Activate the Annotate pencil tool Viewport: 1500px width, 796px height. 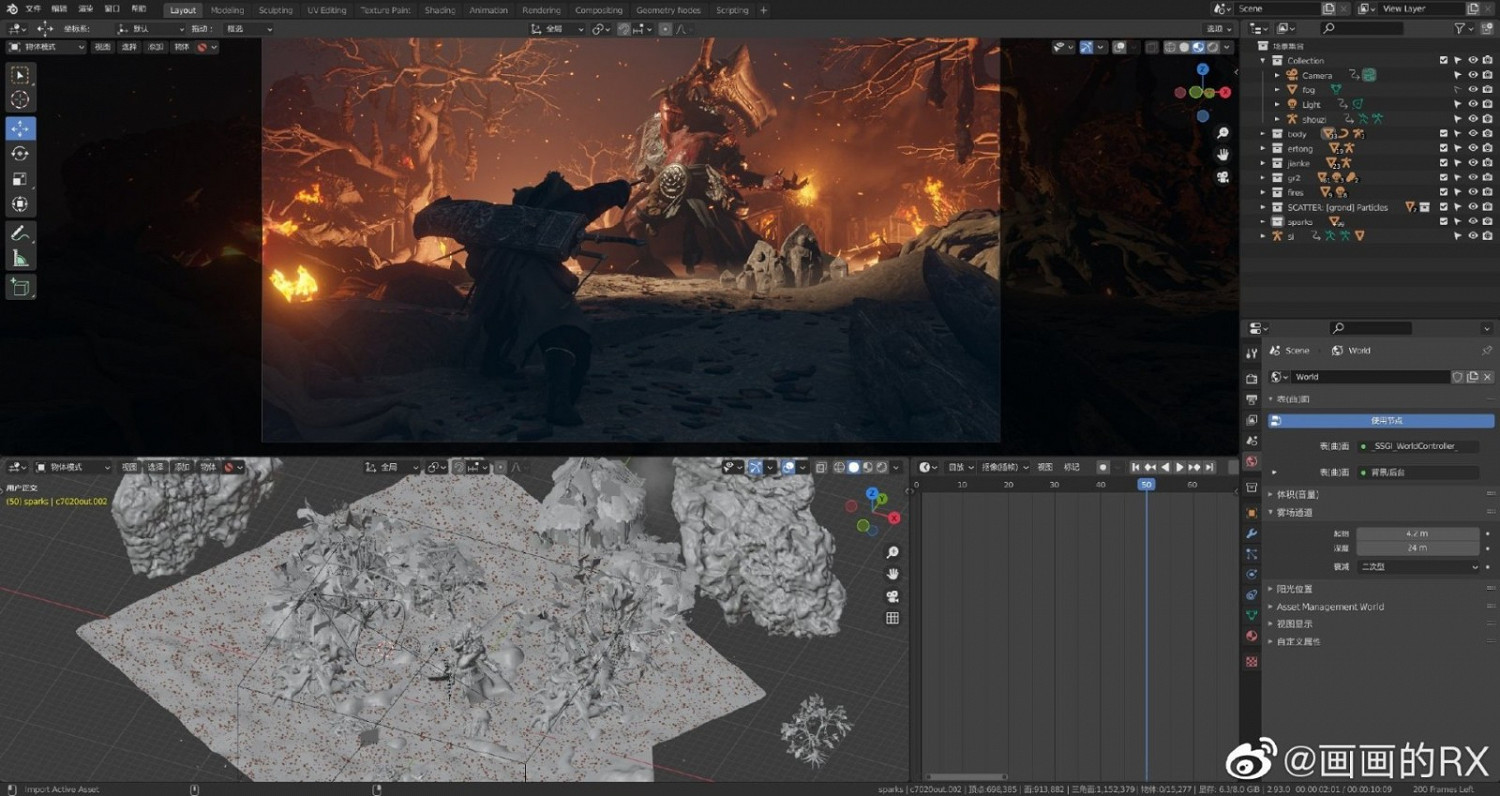pos(20,233)
